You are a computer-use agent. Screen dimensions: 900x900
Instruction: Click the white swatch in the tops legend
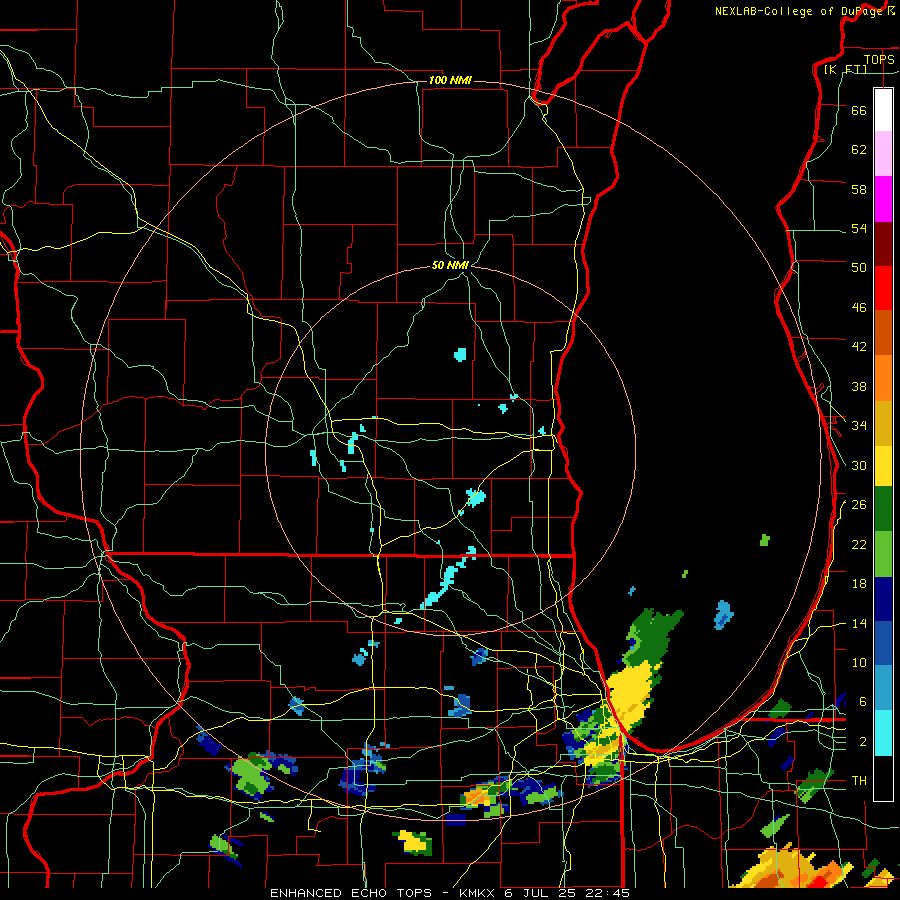point(883,110)
